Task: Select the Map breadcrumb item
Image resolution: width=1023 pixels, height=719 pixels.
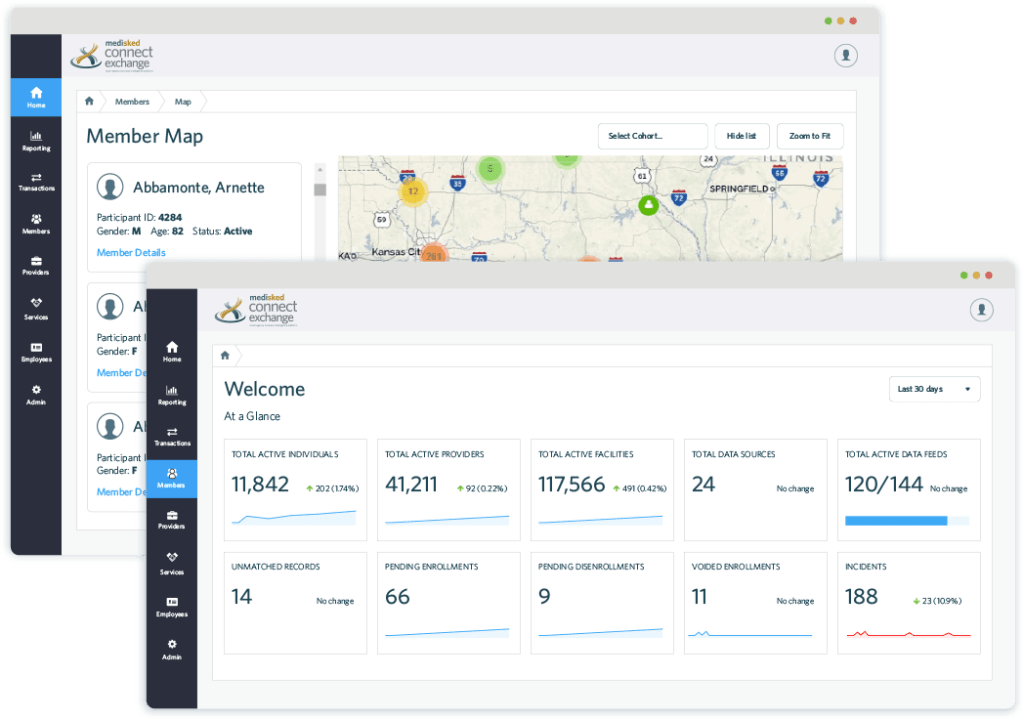Action: (x=183, y=101)
